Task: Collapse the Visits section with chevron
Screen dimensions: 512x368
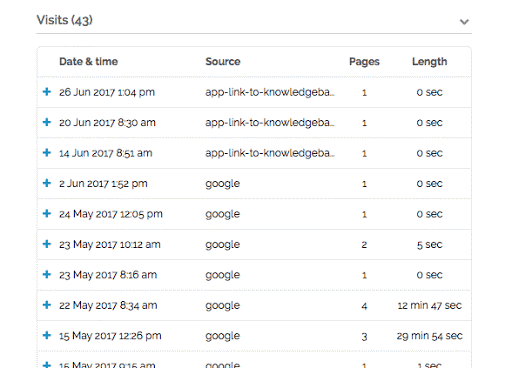Action: pyautogui.click(x=464, y=22)
